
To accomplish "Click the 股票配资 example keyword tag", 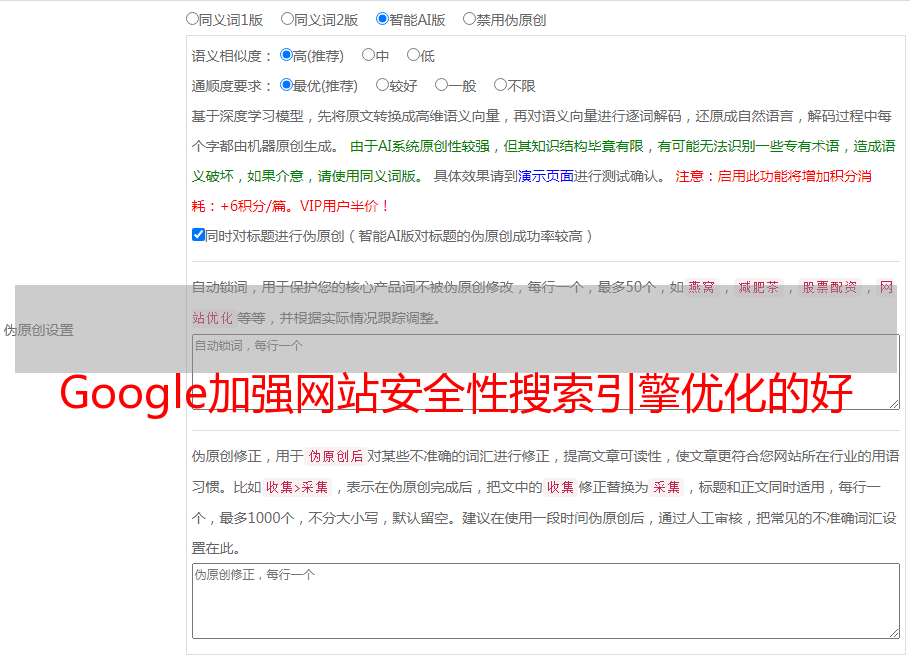I will click(x=830, y=287).
